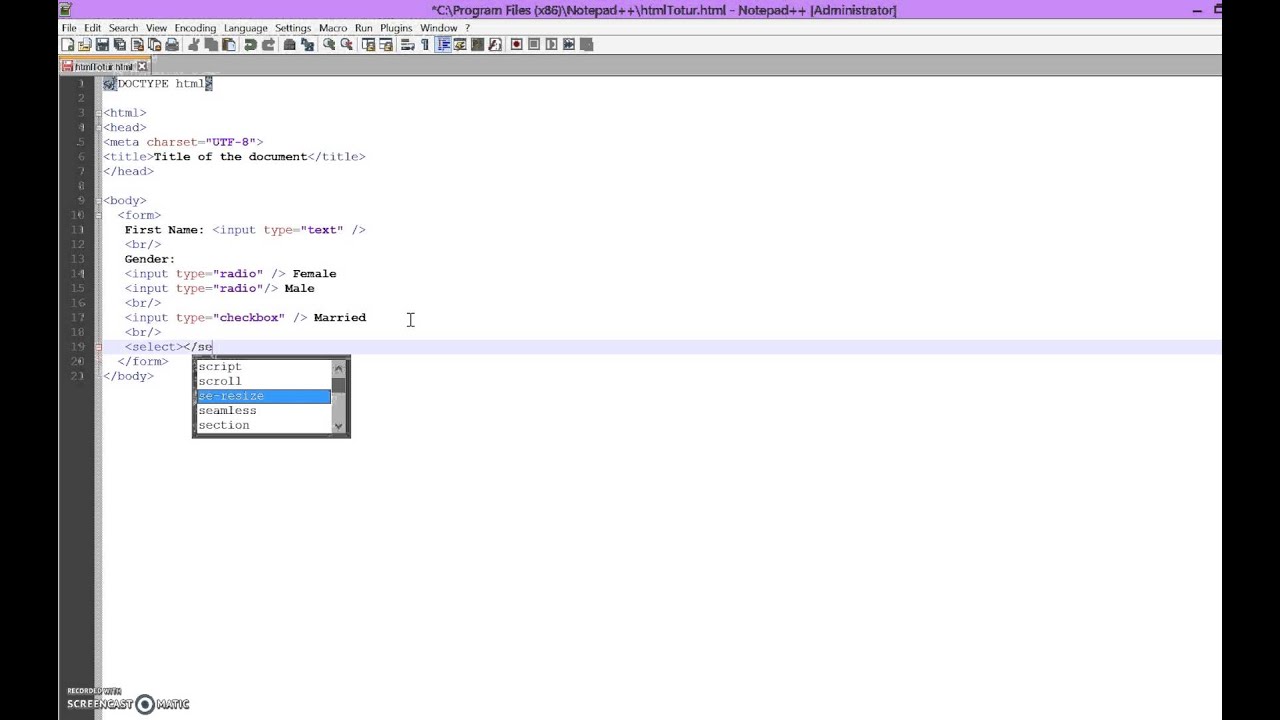
Task: Open the Language menu
Action: [x=245, y=28]
